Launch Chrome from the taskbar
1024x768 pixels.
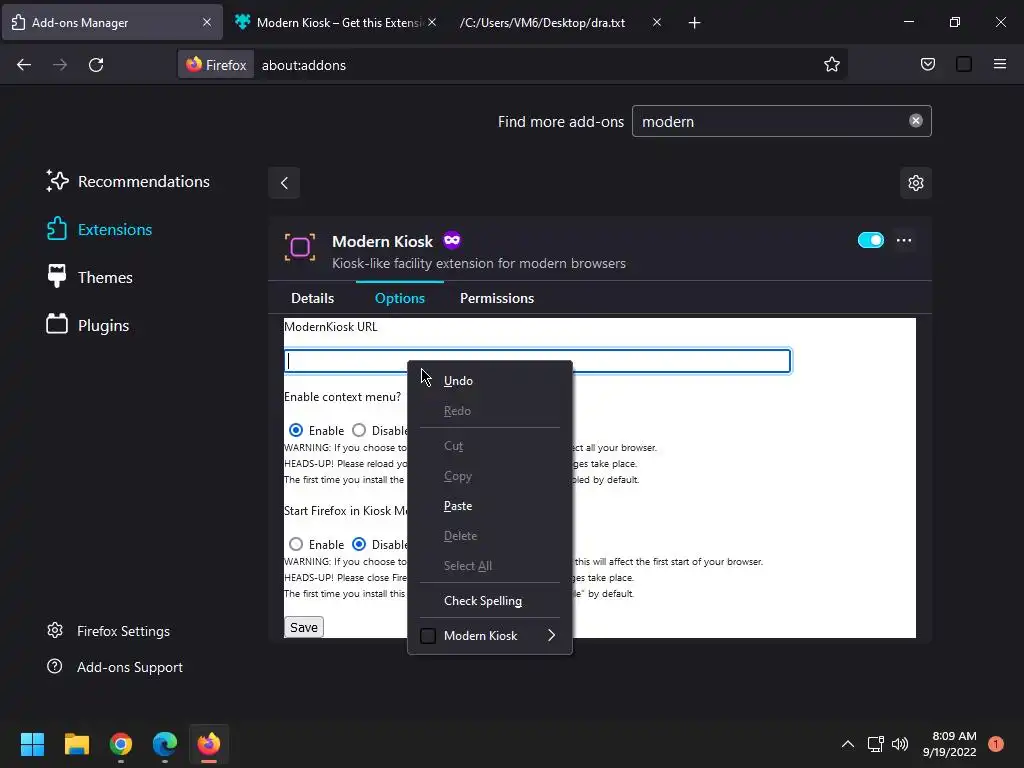tap(121, 744)
